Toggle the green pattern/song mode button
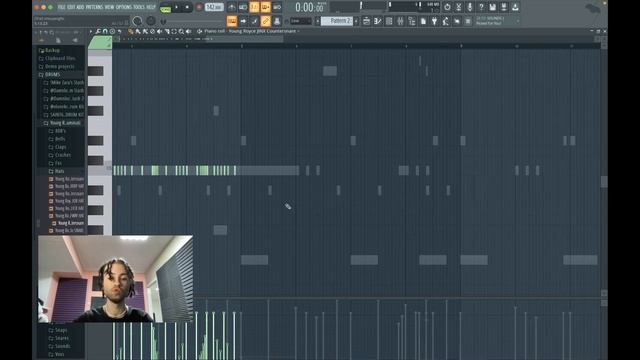The image size is (640, 360). click(x=165, y=8)
